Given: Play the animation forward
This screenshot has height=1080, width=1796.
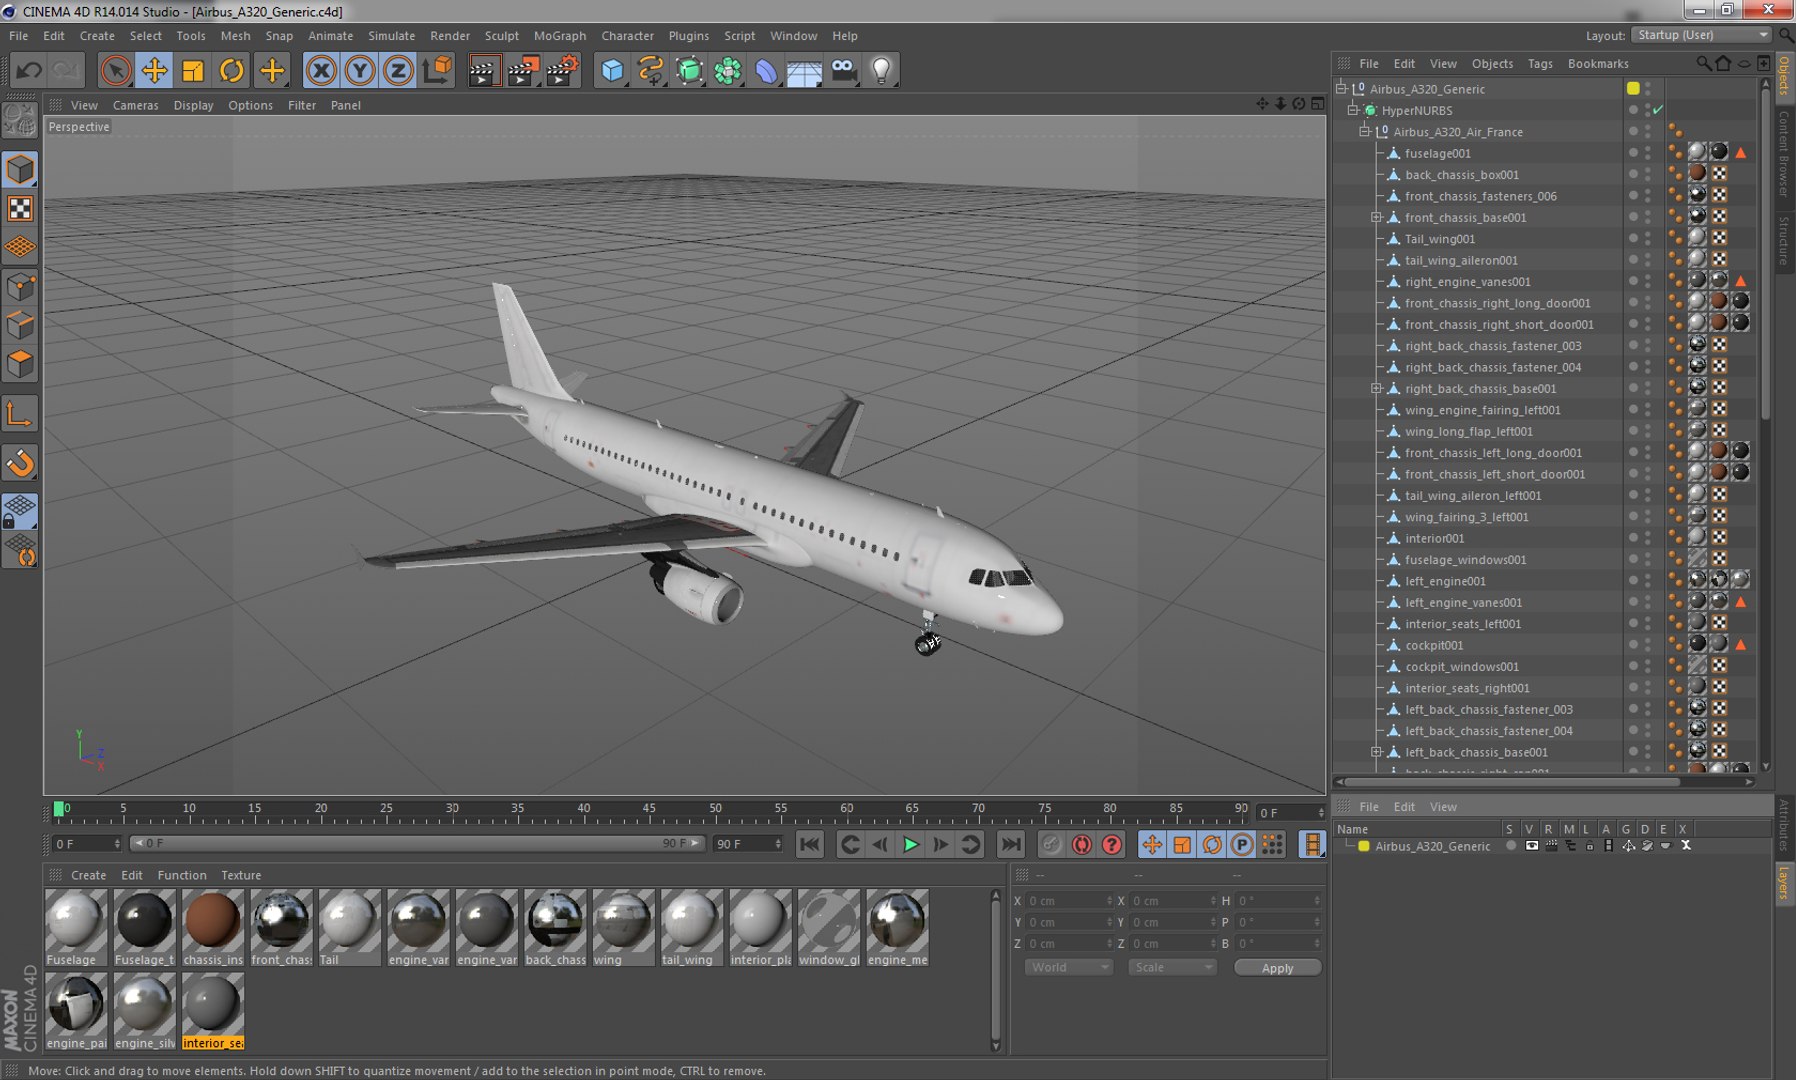Looking at the screenshot, I should pos(910,845).
